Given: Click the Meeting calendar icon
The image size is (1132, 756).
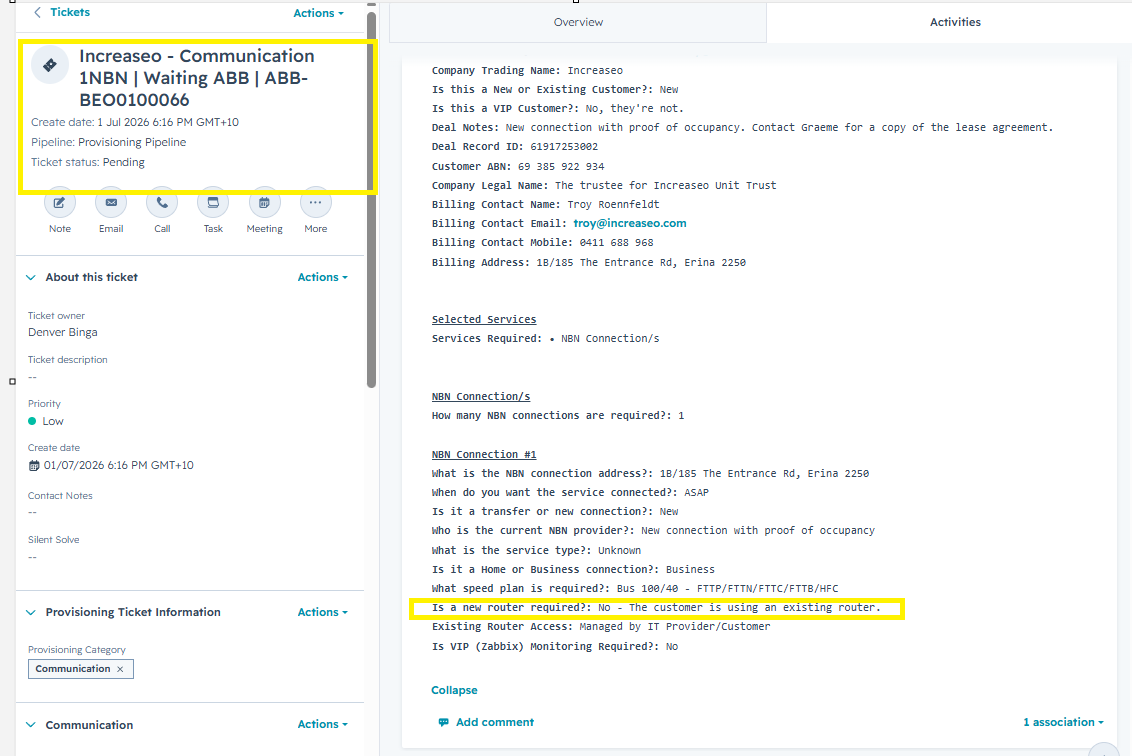Looking at the screenshot, I should 264,203.
